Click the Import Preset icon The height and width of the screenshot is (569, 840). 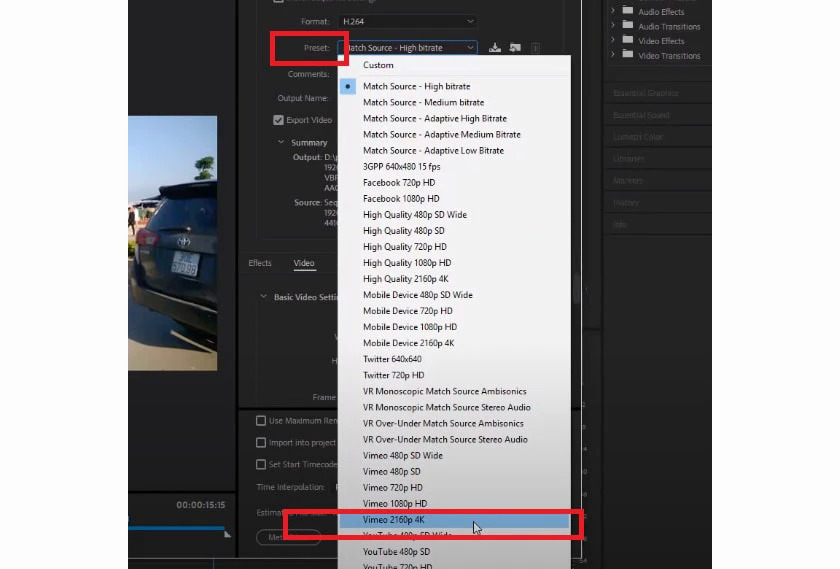(515, 48)
